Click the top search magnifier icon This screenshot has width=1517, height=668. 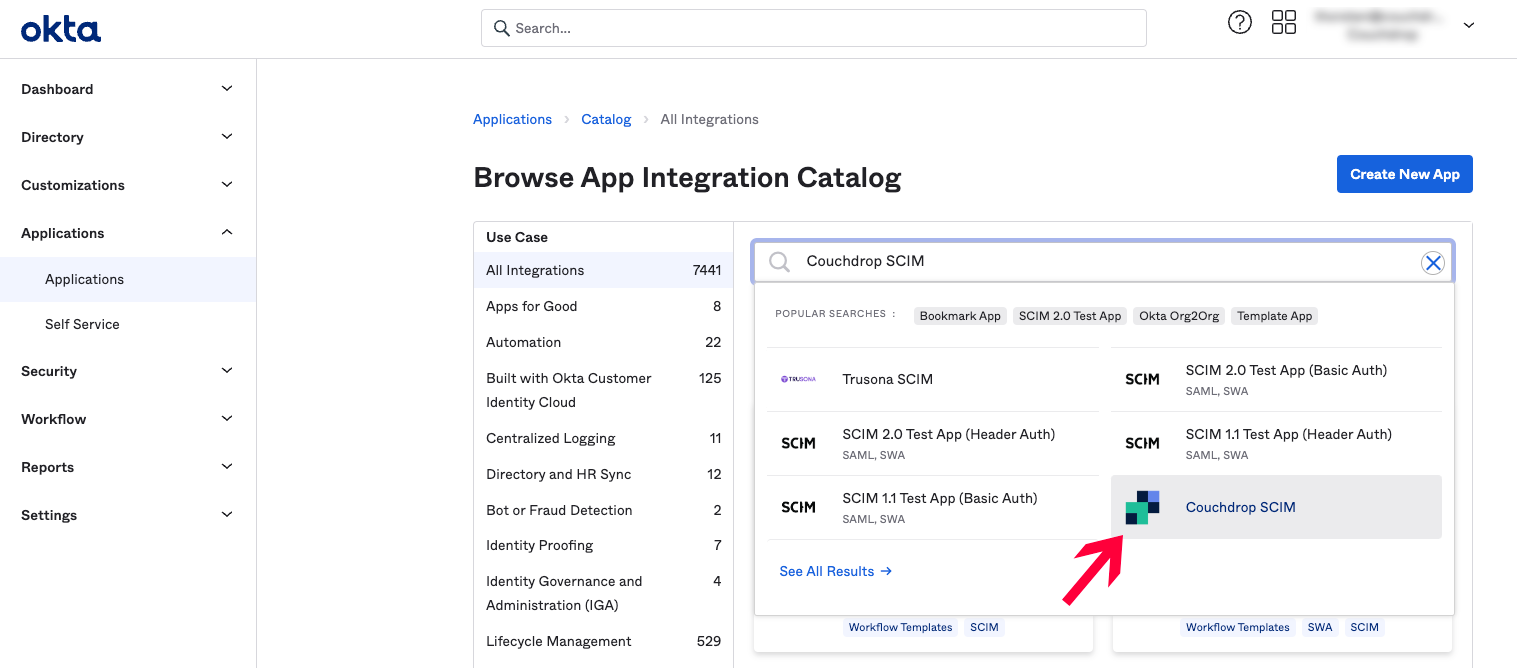(501, 28)
